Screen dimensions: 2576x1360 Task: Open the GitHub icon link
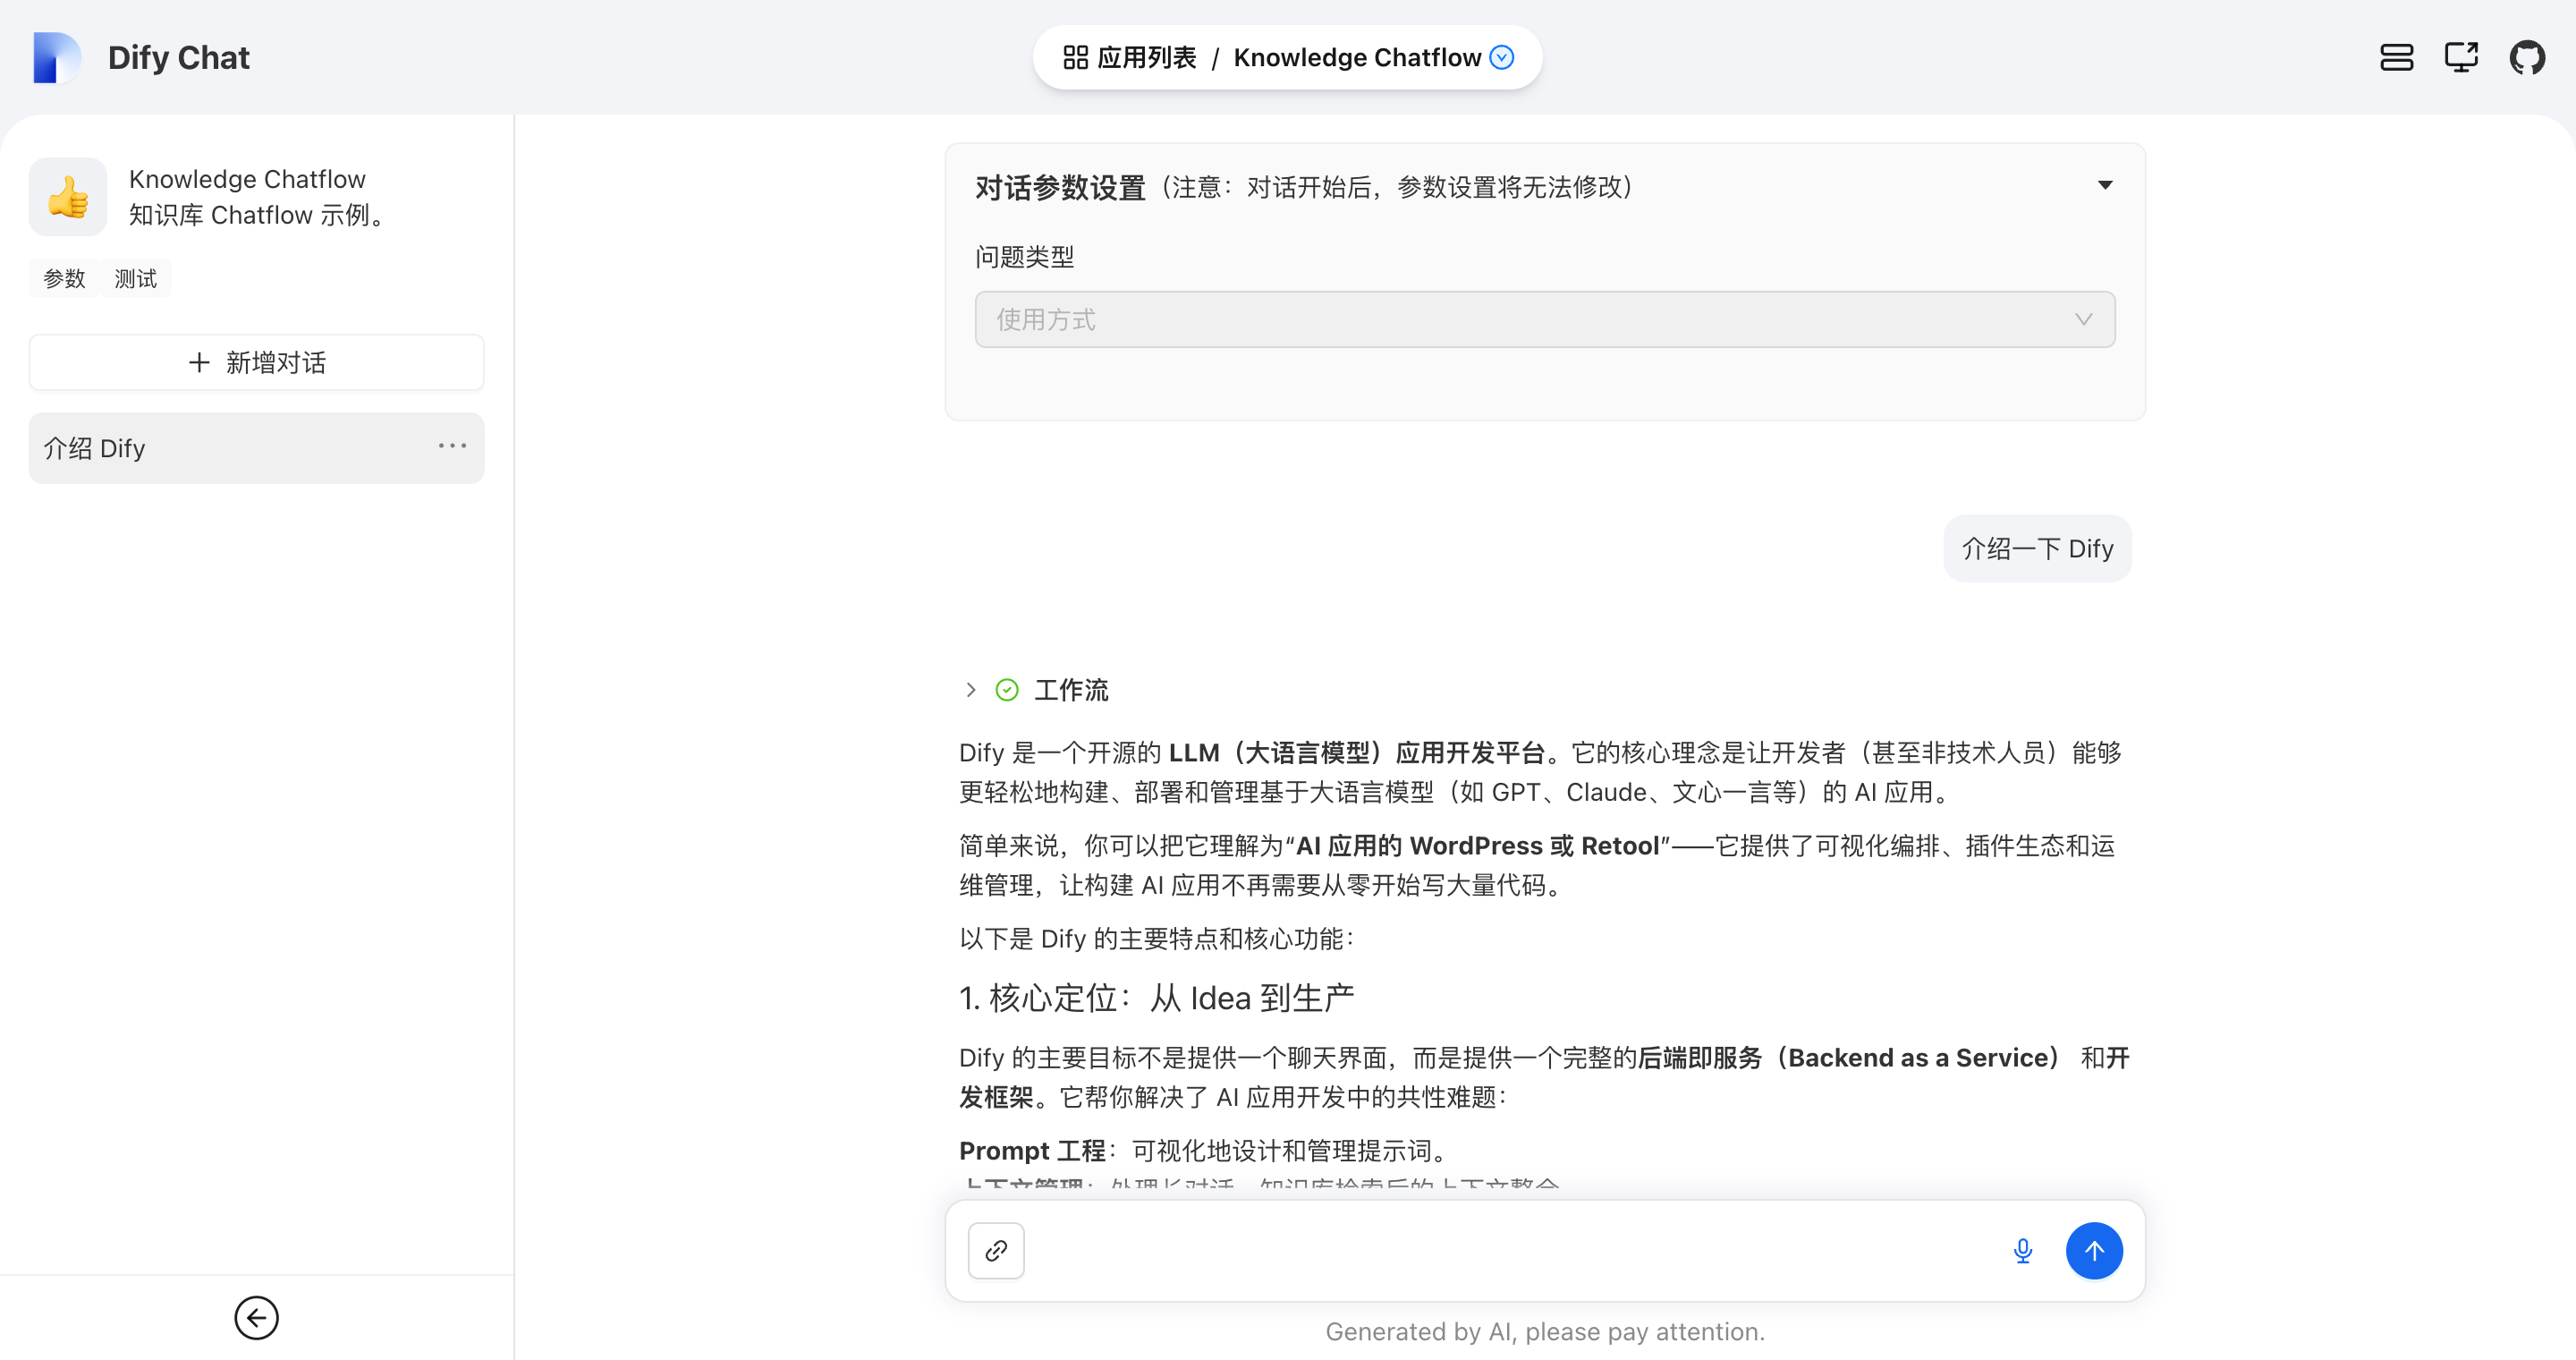click(x=2527, y=57)
